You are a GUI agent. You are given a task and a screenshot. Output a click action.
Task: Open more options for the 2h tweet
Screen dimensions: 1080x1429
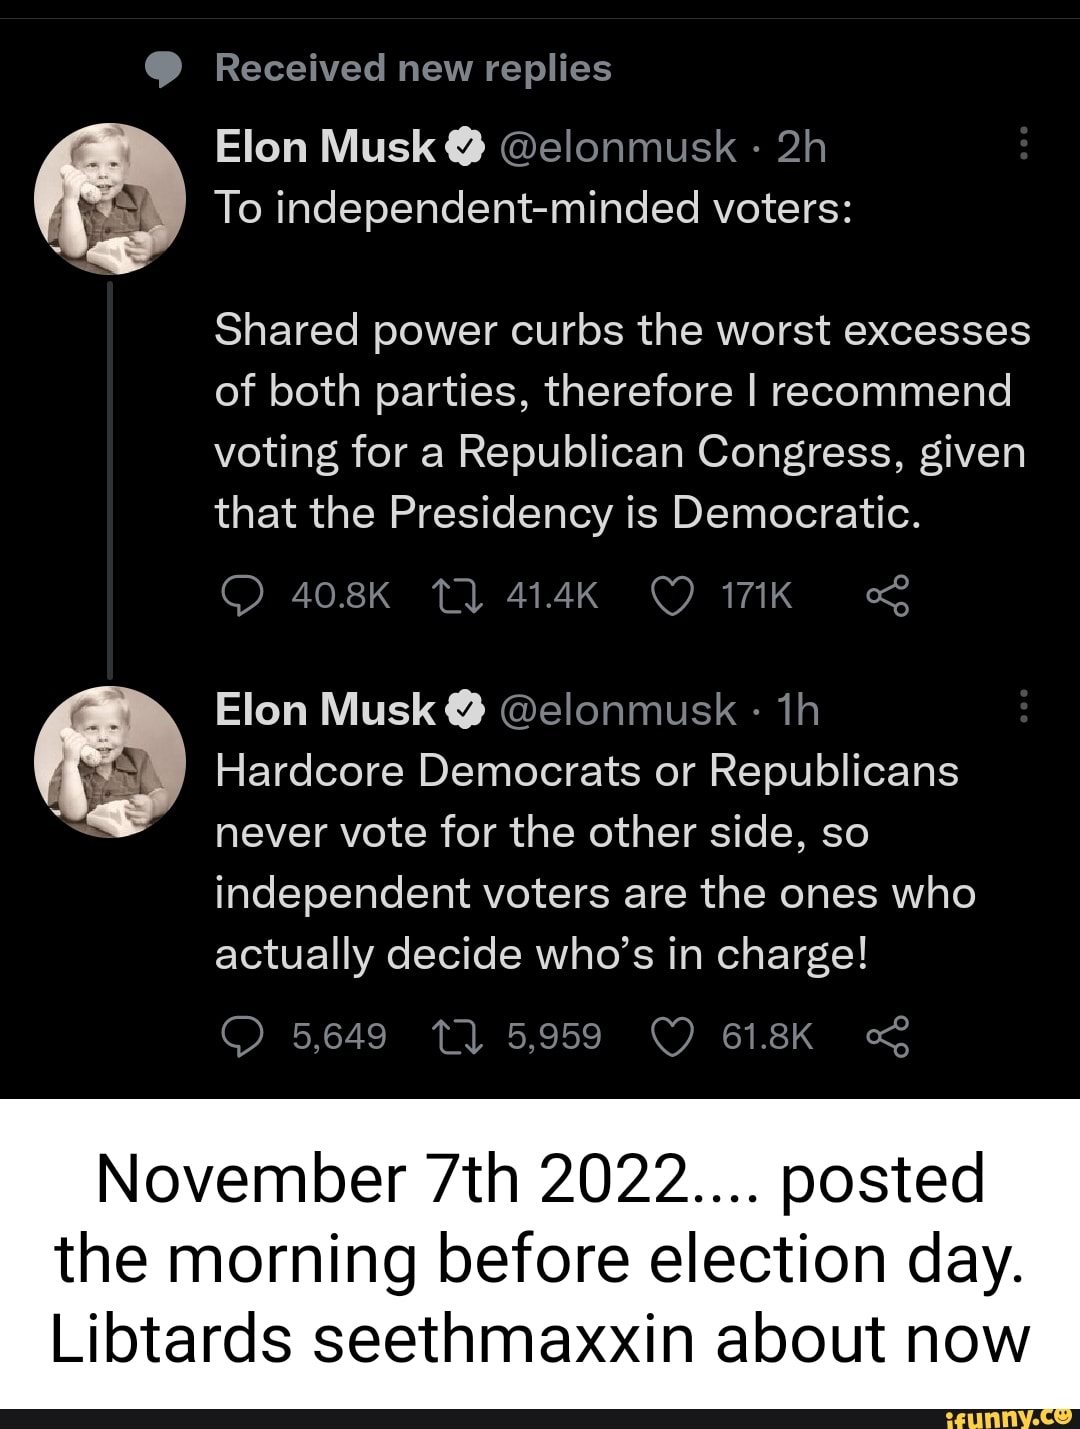1022,146
